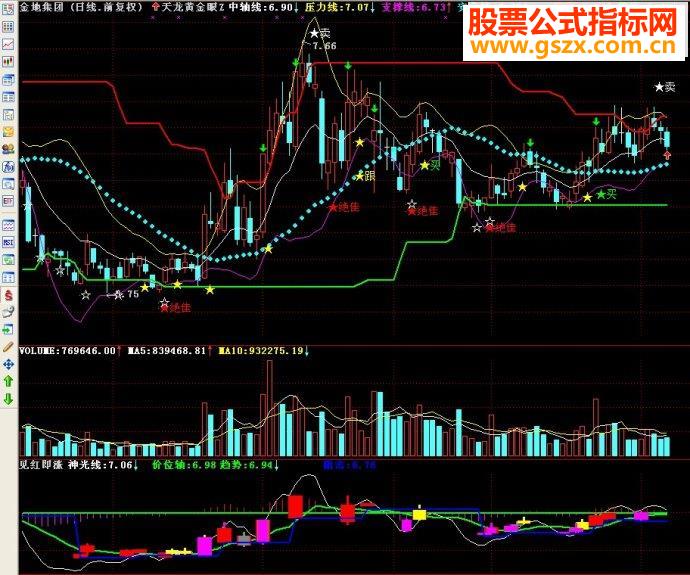Click the 价位轴:6.98 label
The height and width of the screenshot is (575, 690).
pos(184,465)
